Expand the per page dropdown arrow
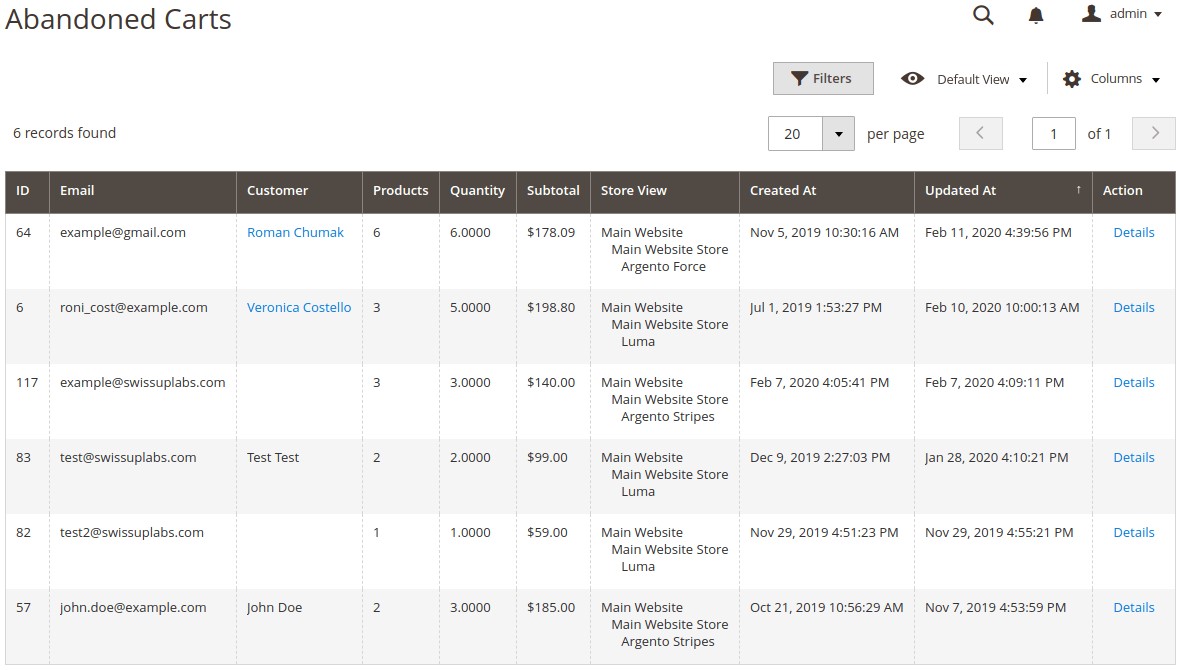 [838, 133]
